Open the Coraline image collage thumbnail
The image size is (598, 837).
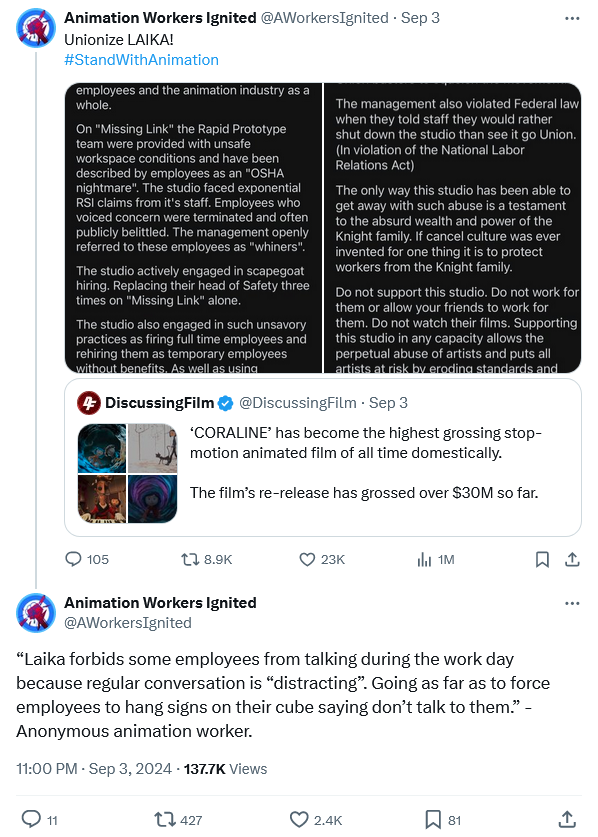(x=127, y=473)
